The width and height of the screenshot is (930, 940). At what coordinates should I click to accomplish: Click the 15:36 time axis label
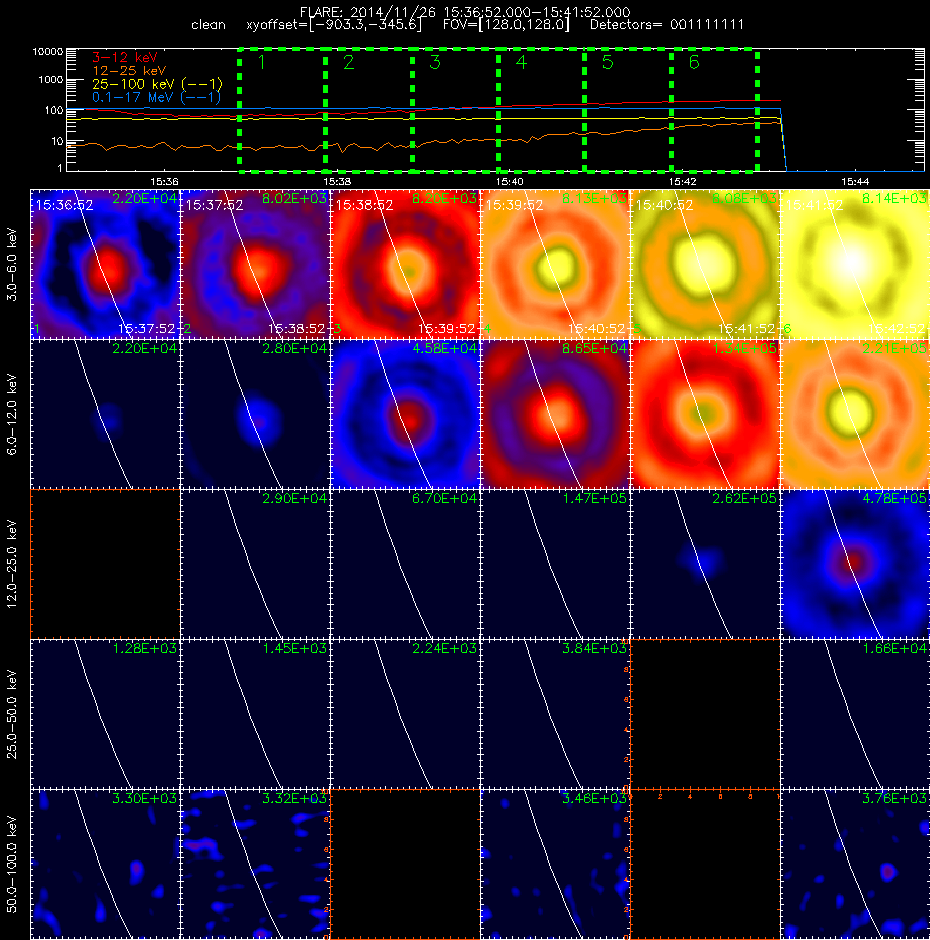point(164,181)
